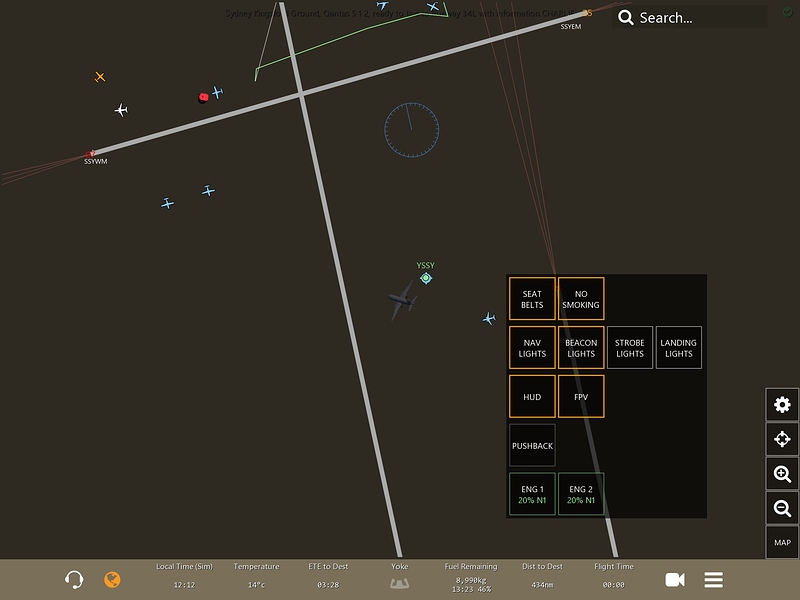Select the YSSY airport marker
The width and height of the screenshot is (800, 600).
coord(426,278)
